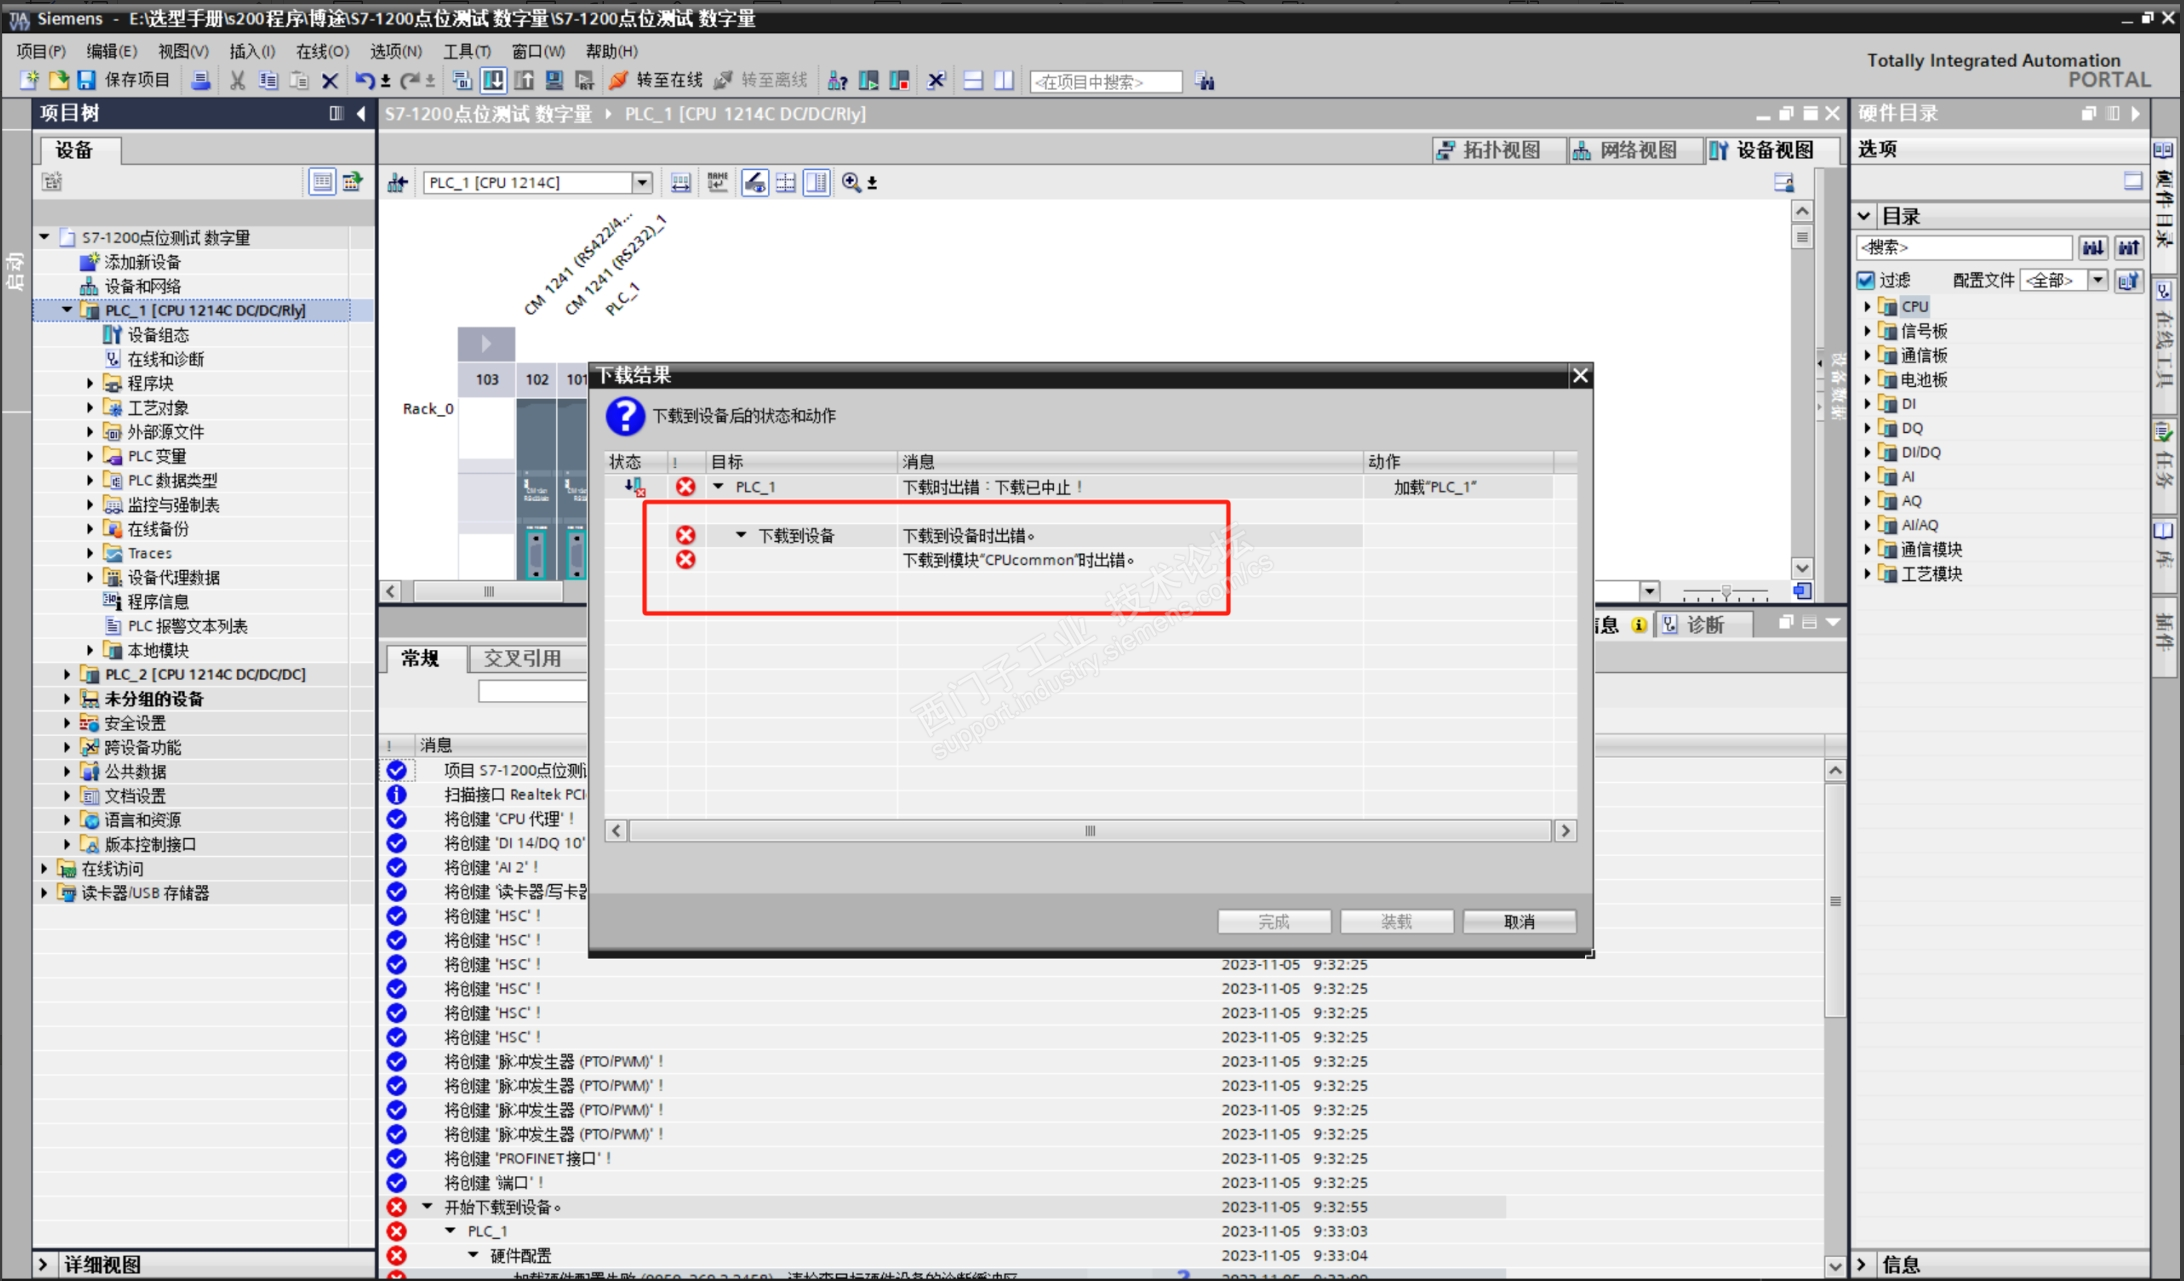Open the 在线(O) menu
This screenshot has width=2184, height=1281.
pos(322,51)
